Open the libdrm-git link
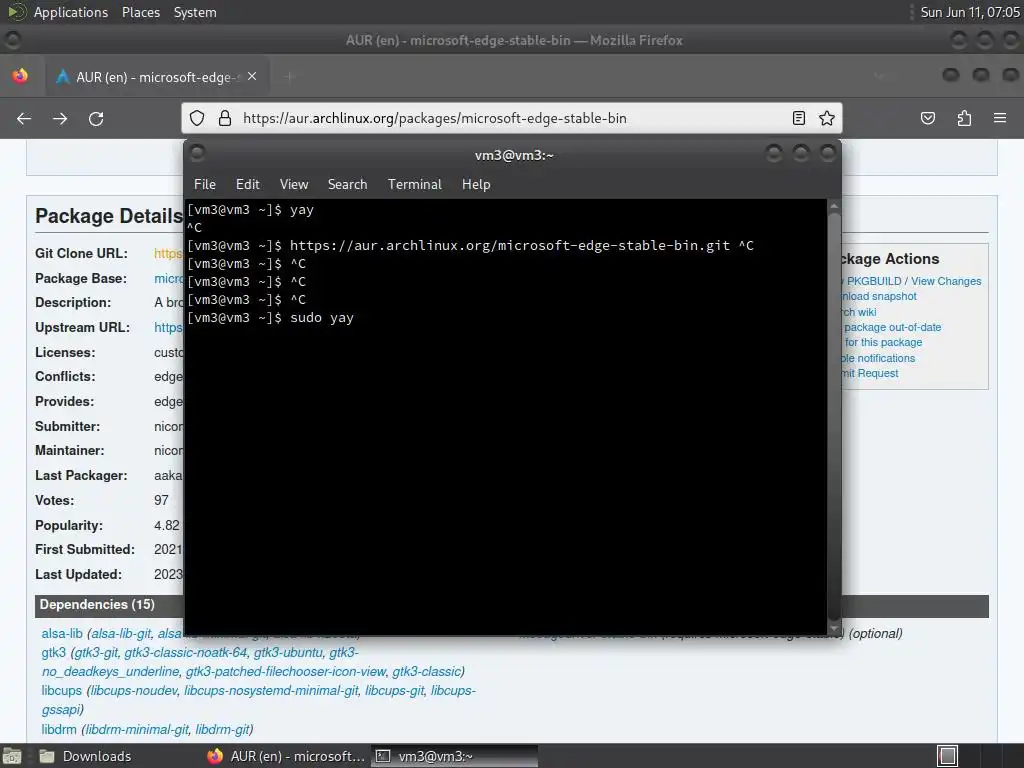Viewport: 1024px width, 768px height. pyautogui.click(x=222, y=729)
